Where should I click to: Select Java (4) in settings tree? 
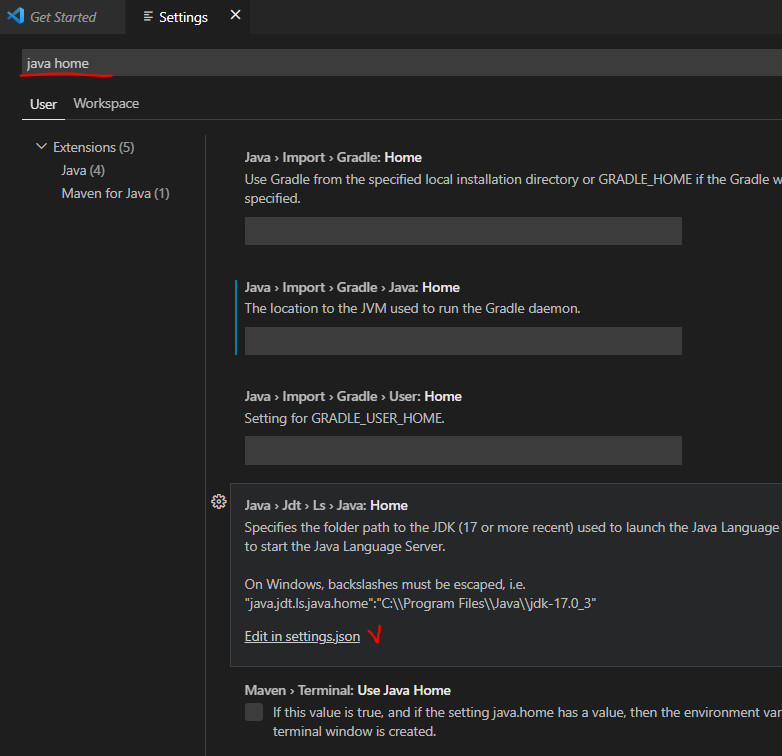coord(83,171)
